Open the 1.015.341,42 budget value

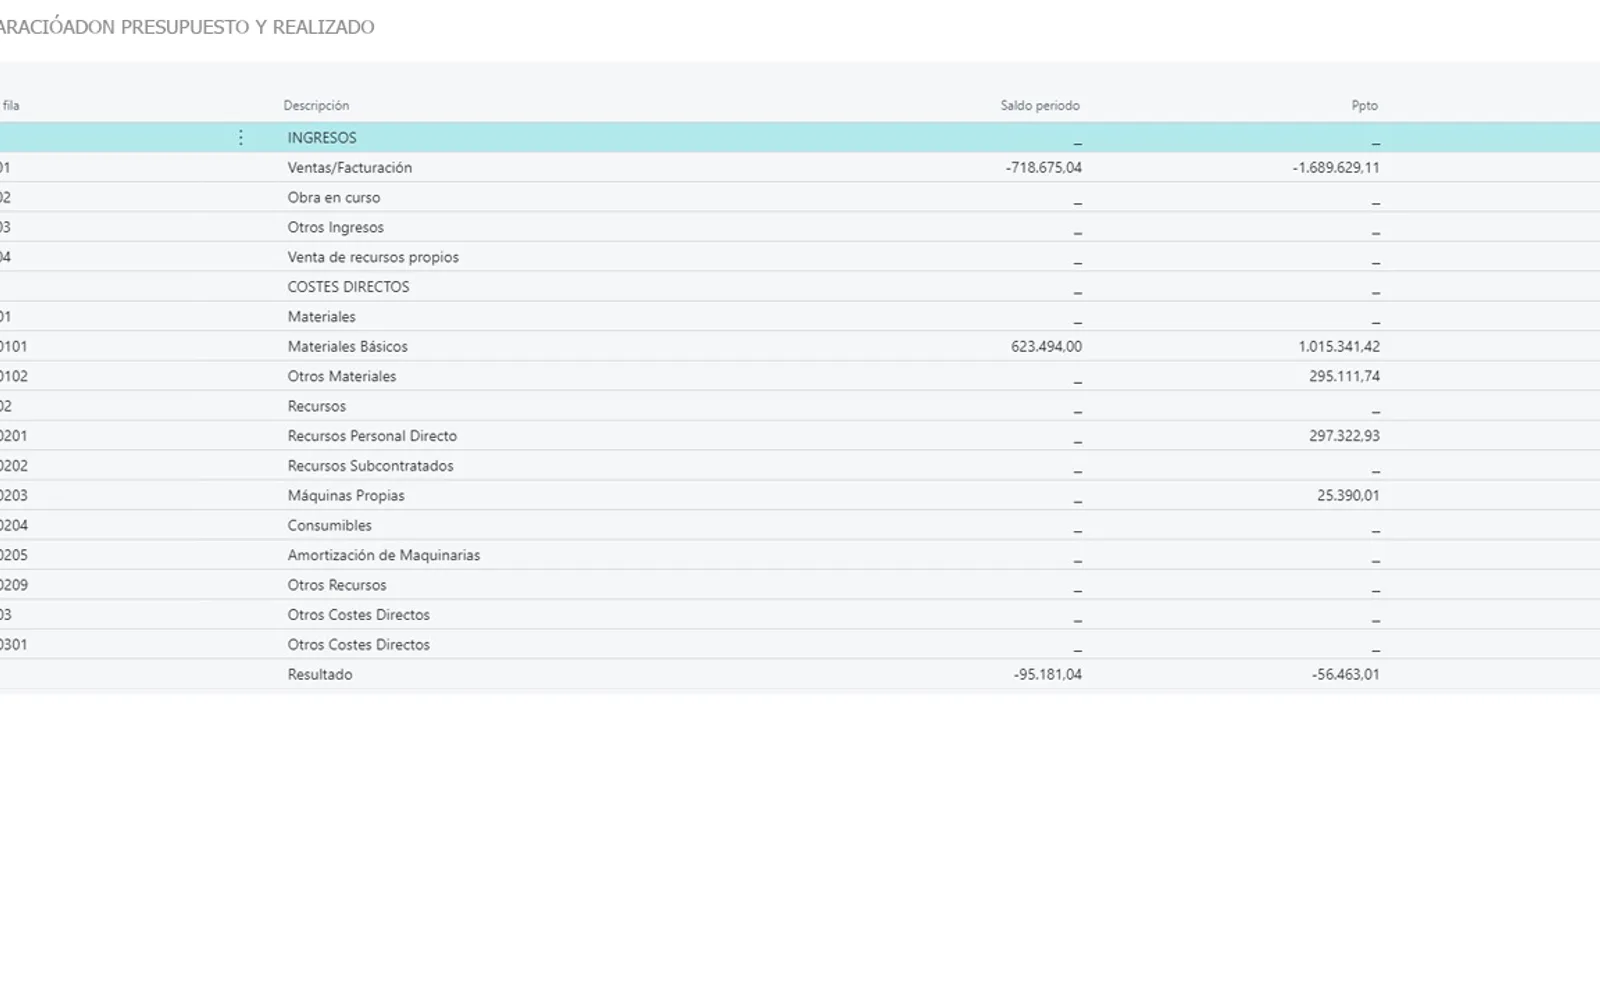coord(1339,347)
